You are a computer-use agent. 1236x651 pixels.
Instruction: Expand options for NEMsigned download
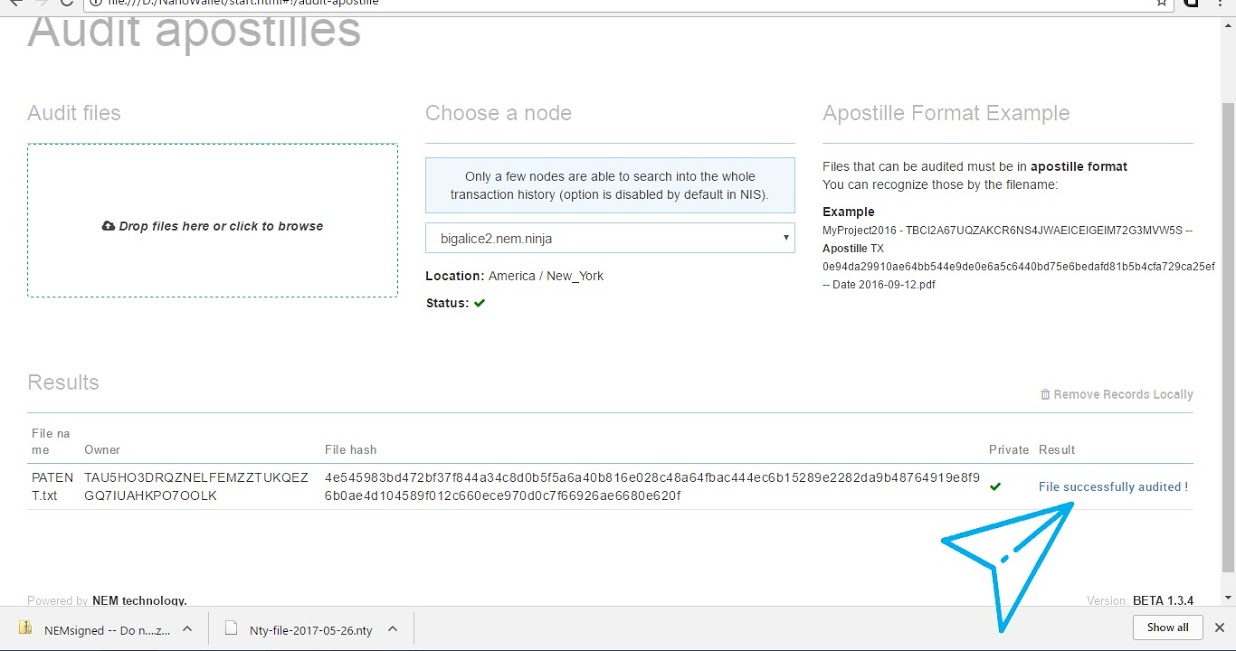click(187, 629)
